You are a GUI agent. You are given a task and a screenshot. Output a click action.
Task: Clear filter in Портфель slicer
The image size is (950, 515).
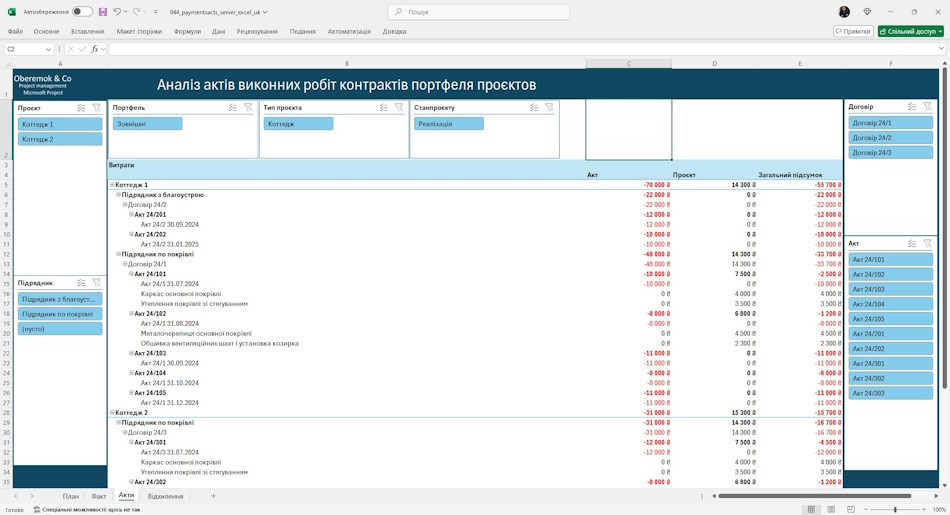[x=248, y=107]
